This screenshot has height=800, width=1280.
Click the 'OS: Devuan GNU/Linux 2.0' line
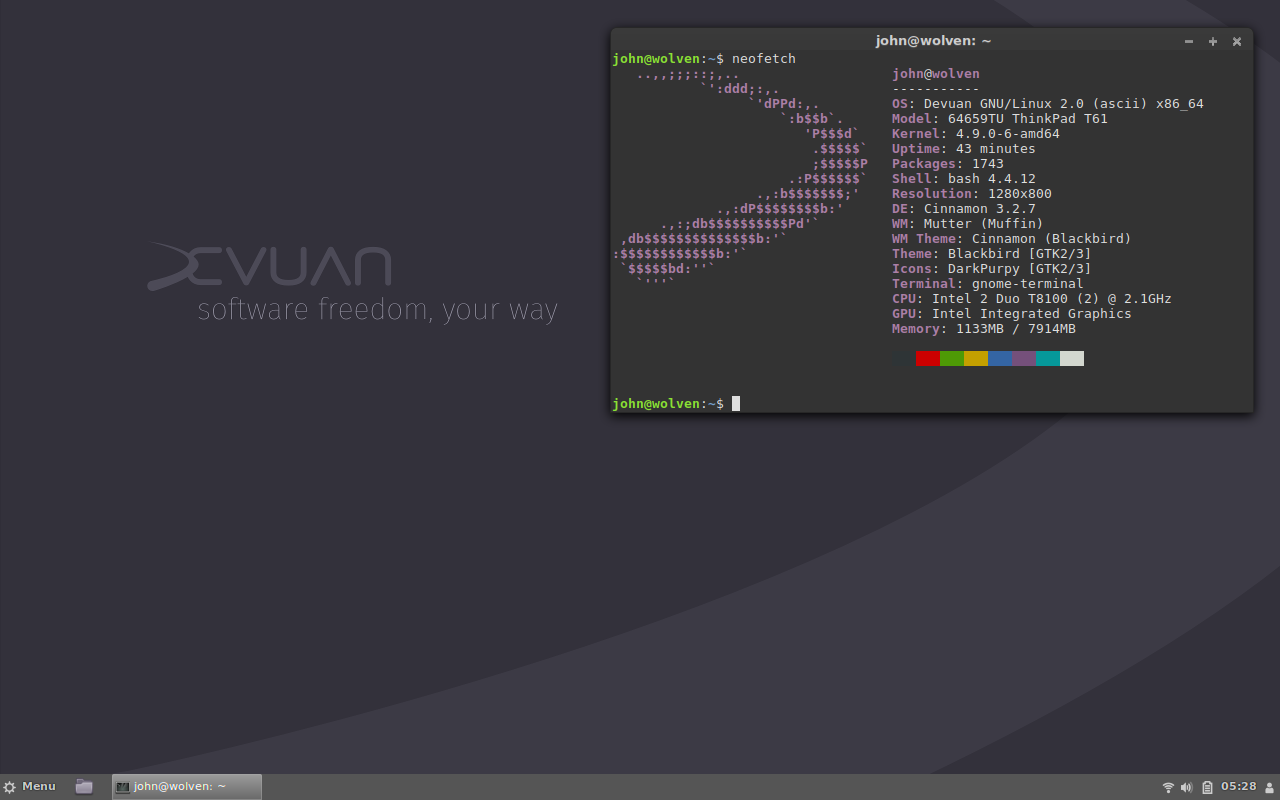coord(1048,104)
